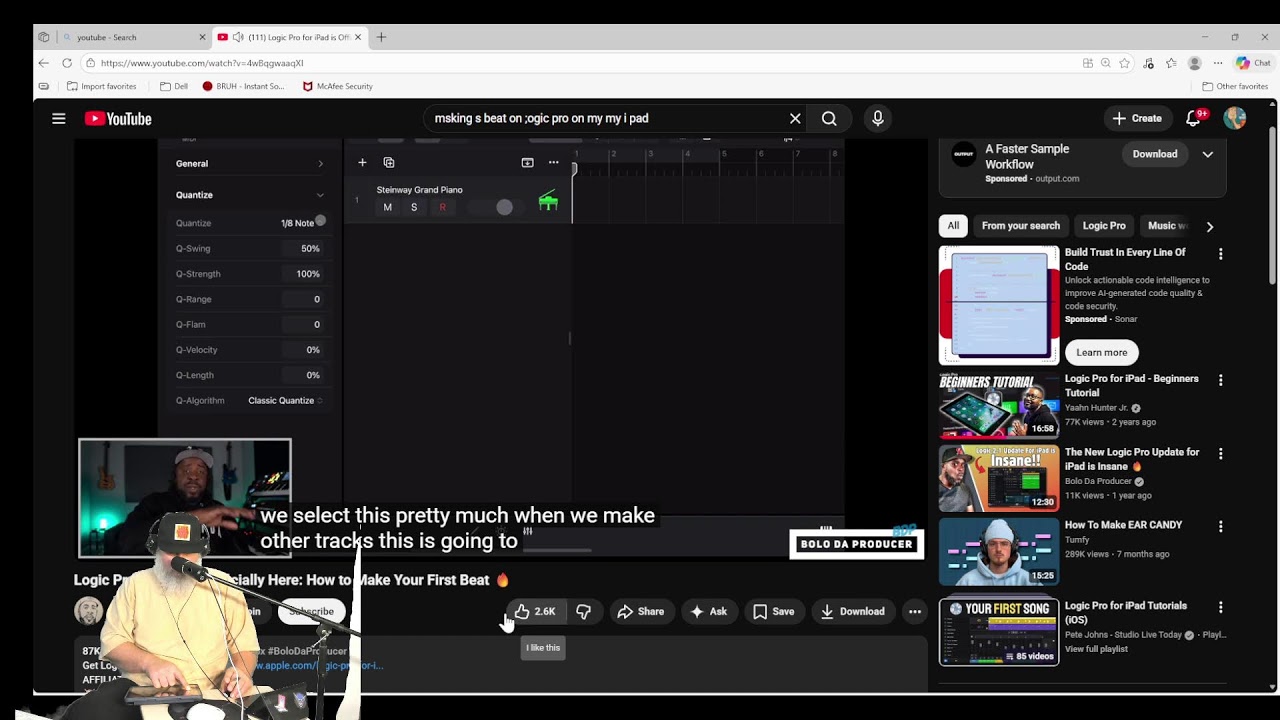Screen dimensions: 1280x720
Task: Open the Create dropdown button
Action: (x=1137, y=118)
